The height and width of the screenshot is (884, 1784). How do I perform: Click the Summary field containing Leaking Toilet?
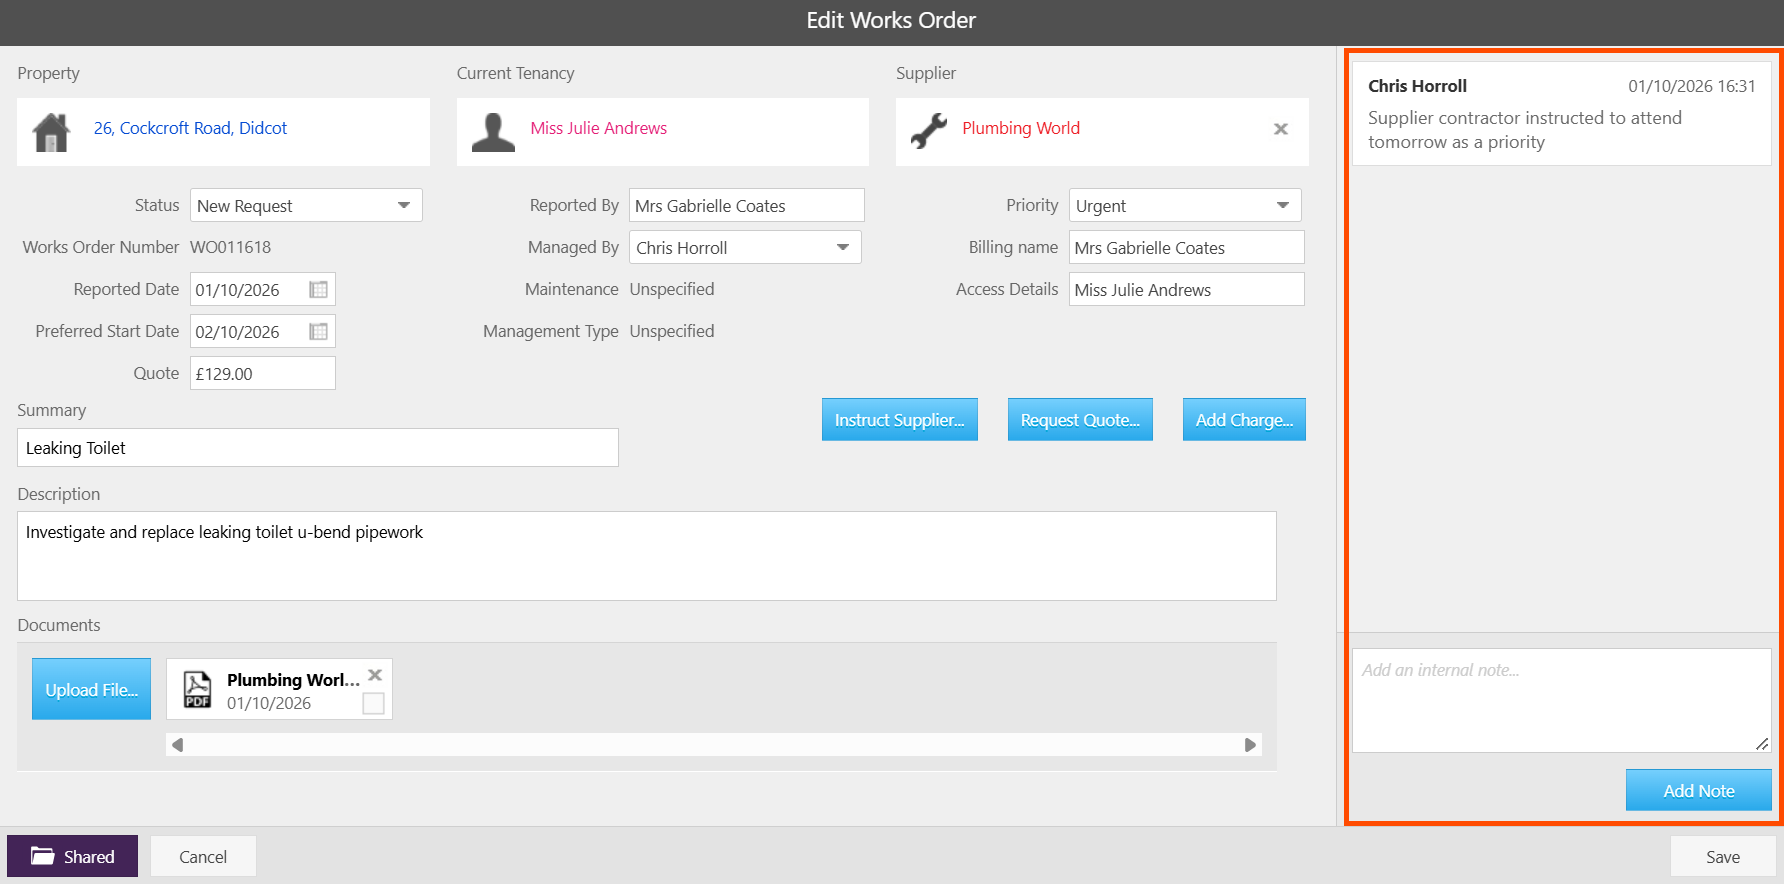click(318, 448)
